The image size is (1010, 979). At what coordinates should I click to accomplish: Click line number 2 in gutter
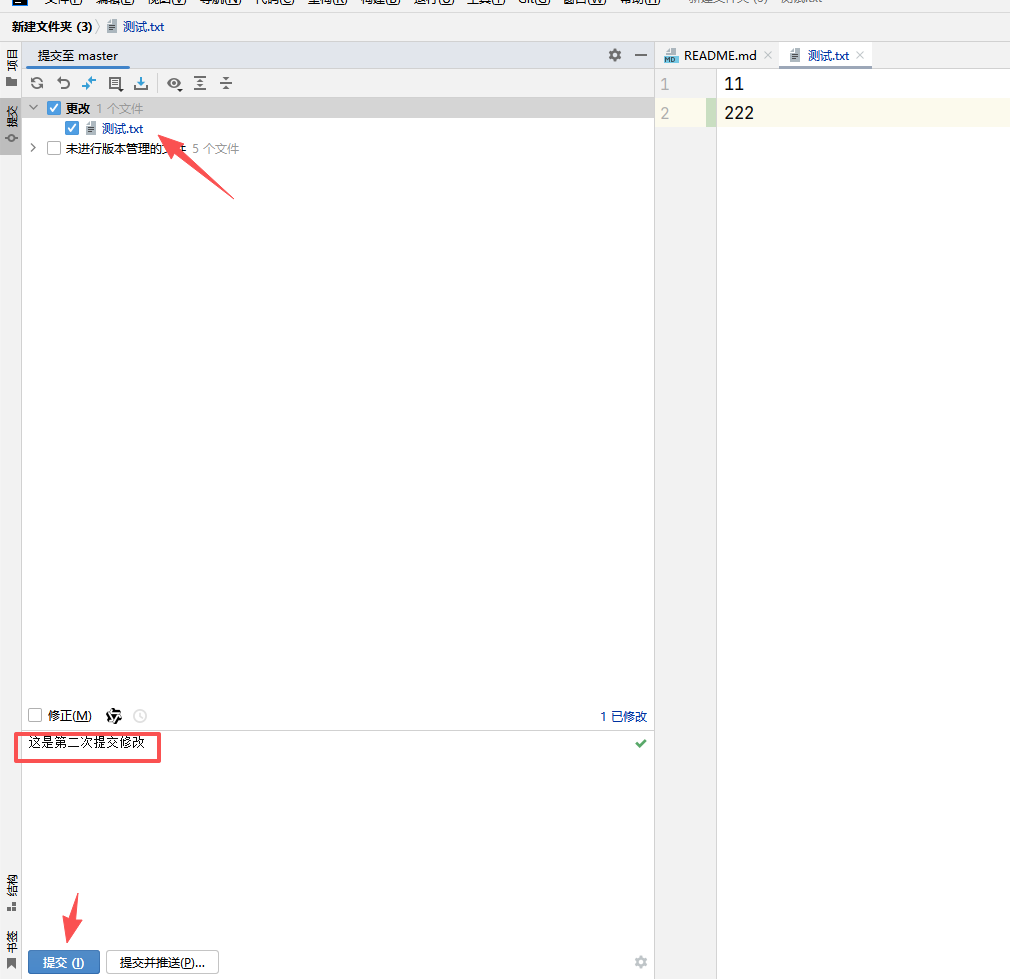(x=665, y=113)
